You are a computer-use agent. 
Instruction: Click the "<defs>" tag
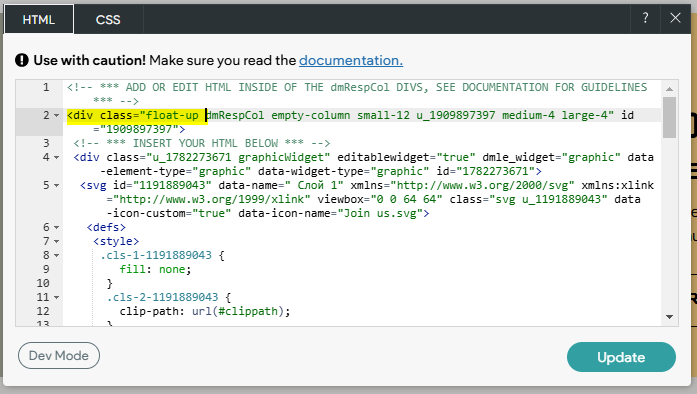click(x=106, y=227)
